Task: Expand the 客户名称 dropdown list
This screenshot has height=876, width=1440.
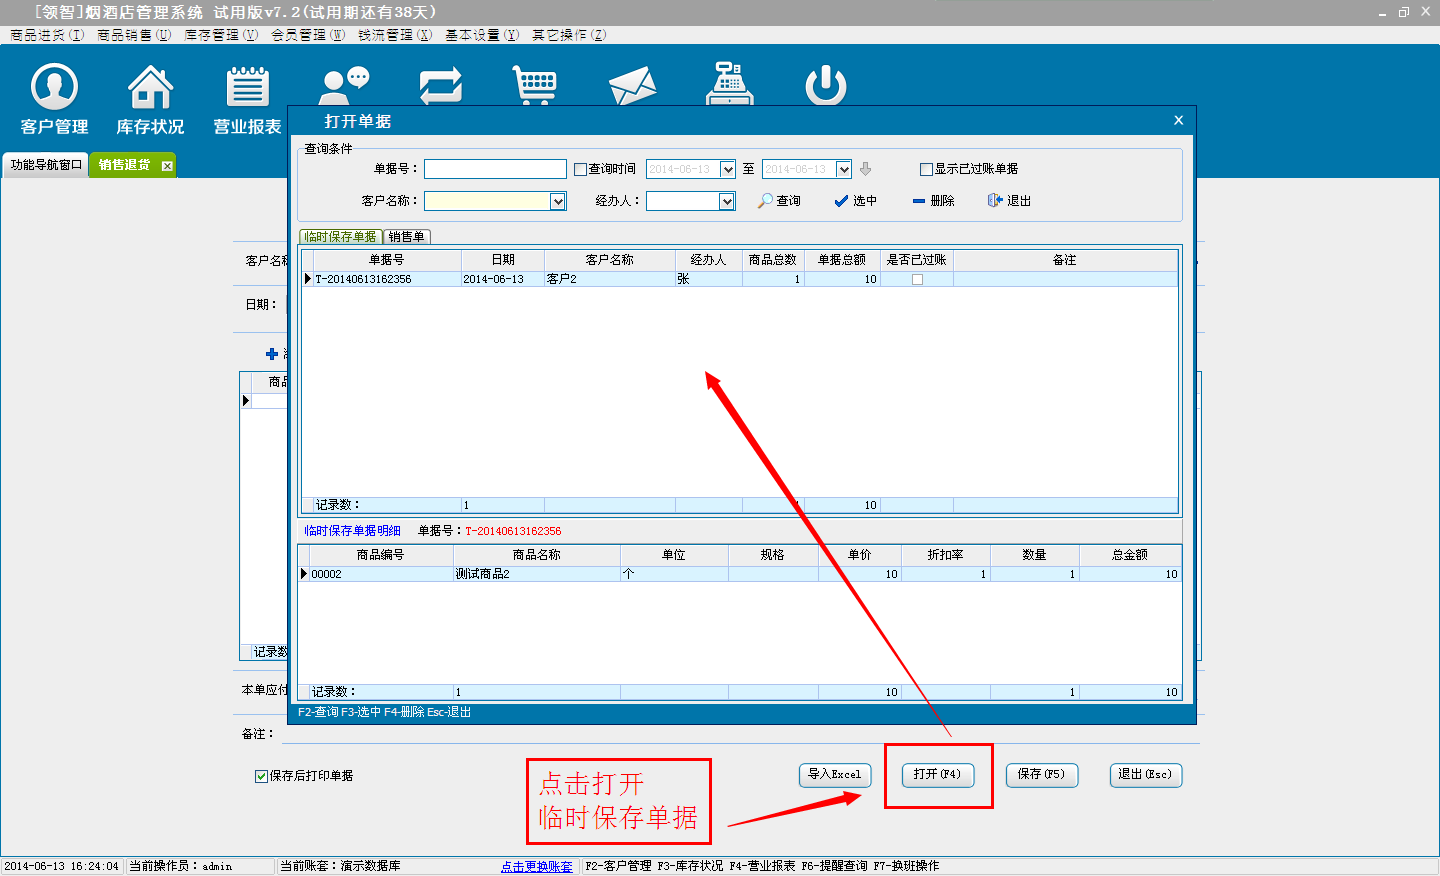Action: pyautogui.click(x=558, y=201)
